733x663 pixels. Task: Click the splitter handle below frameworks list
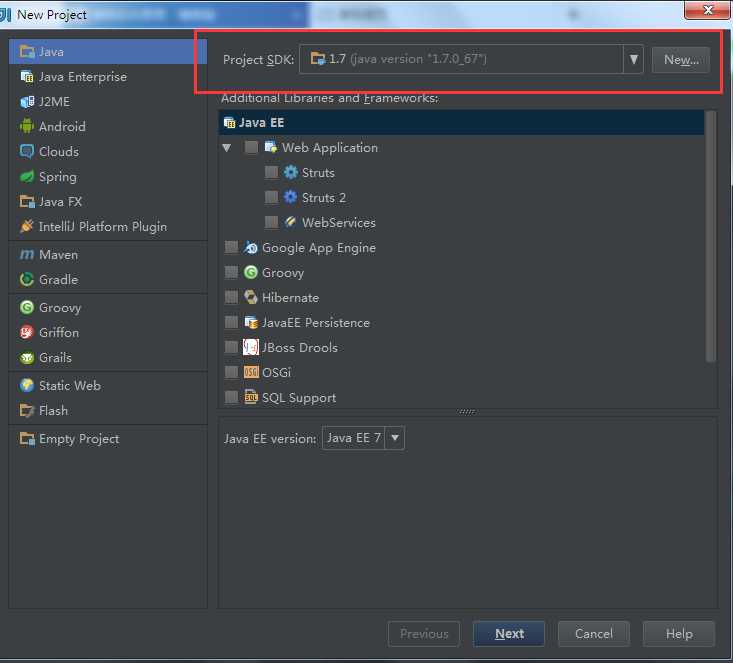pyautogui.click(x=467, y=412)
